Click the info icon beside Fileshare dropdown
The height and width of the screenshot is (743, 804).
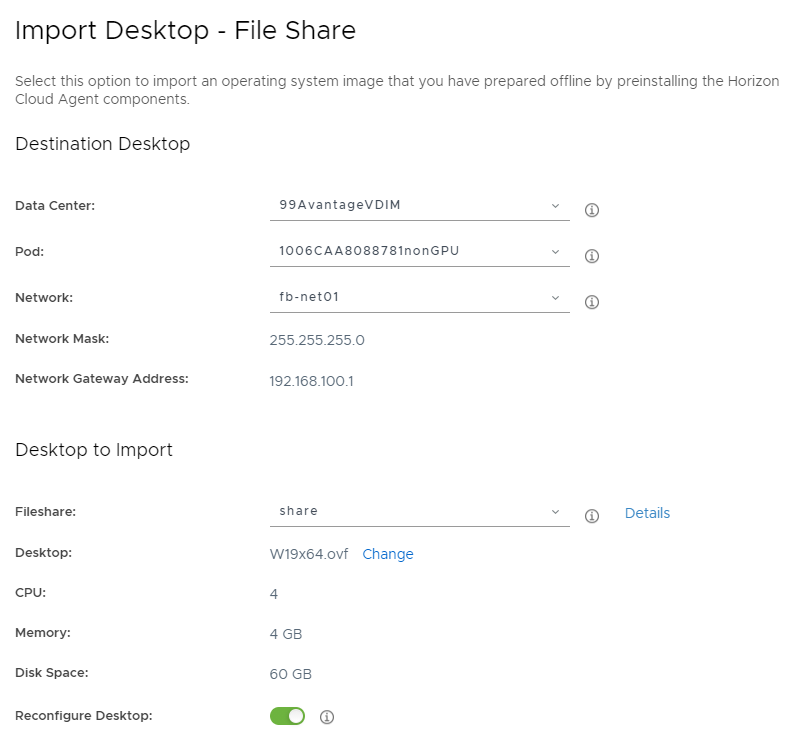tap(591, 516)
